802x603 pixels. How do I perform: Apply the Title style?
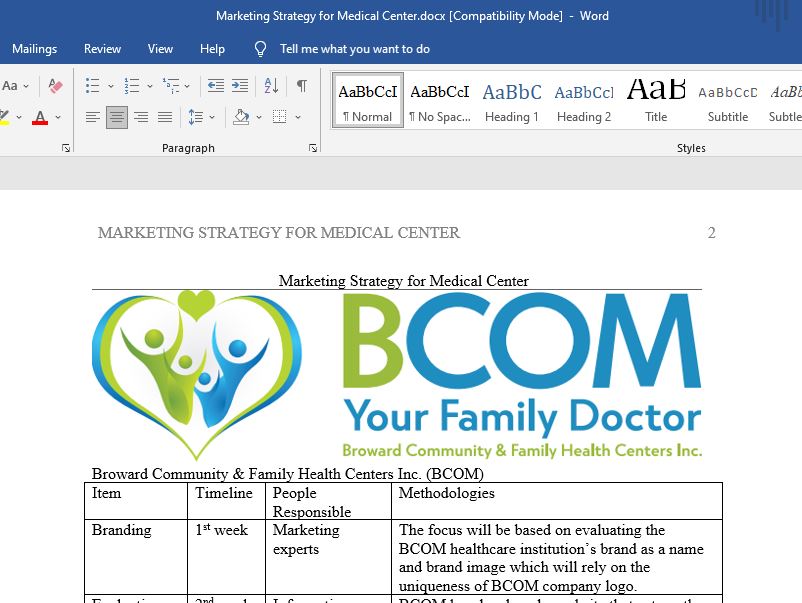(x=656, y=101)
